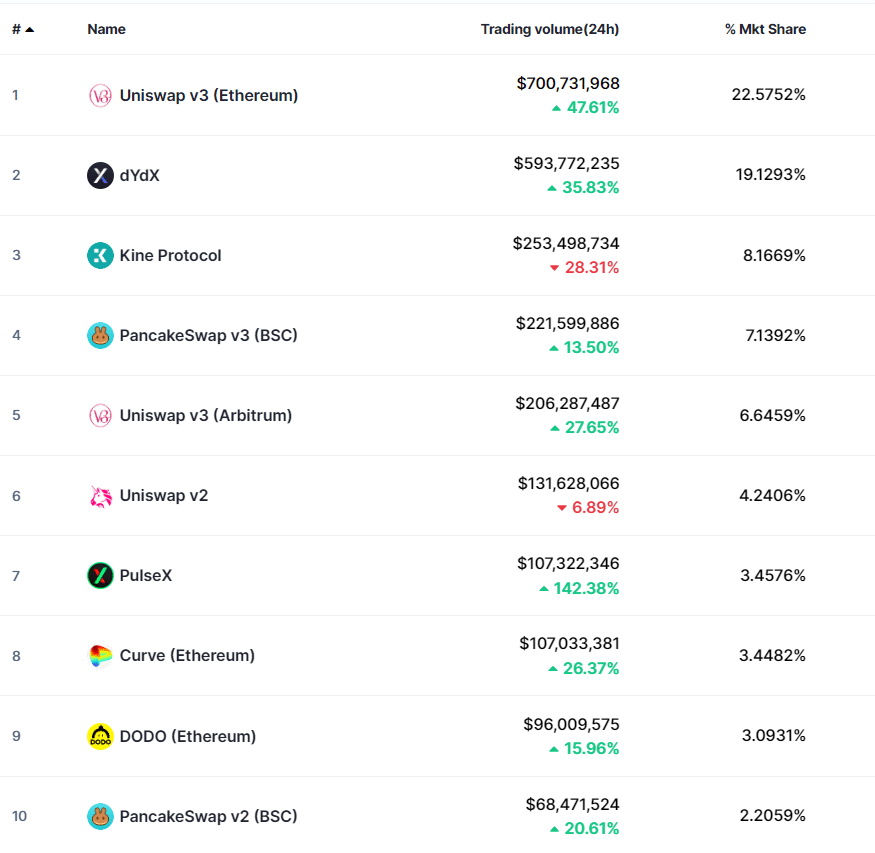The height and width of the screenshot is (853, 875).
Task: Select the $68,471,524 trading volume value
Action: [573, 804]
